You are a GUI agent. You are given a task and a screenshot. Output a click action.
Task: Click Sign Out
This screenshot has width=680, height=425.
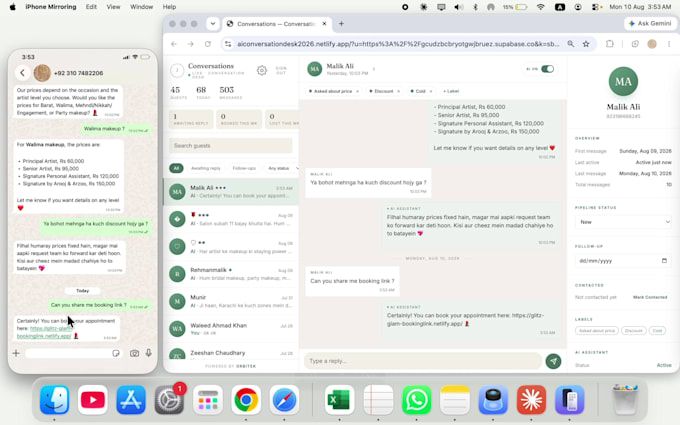[281, 70]
